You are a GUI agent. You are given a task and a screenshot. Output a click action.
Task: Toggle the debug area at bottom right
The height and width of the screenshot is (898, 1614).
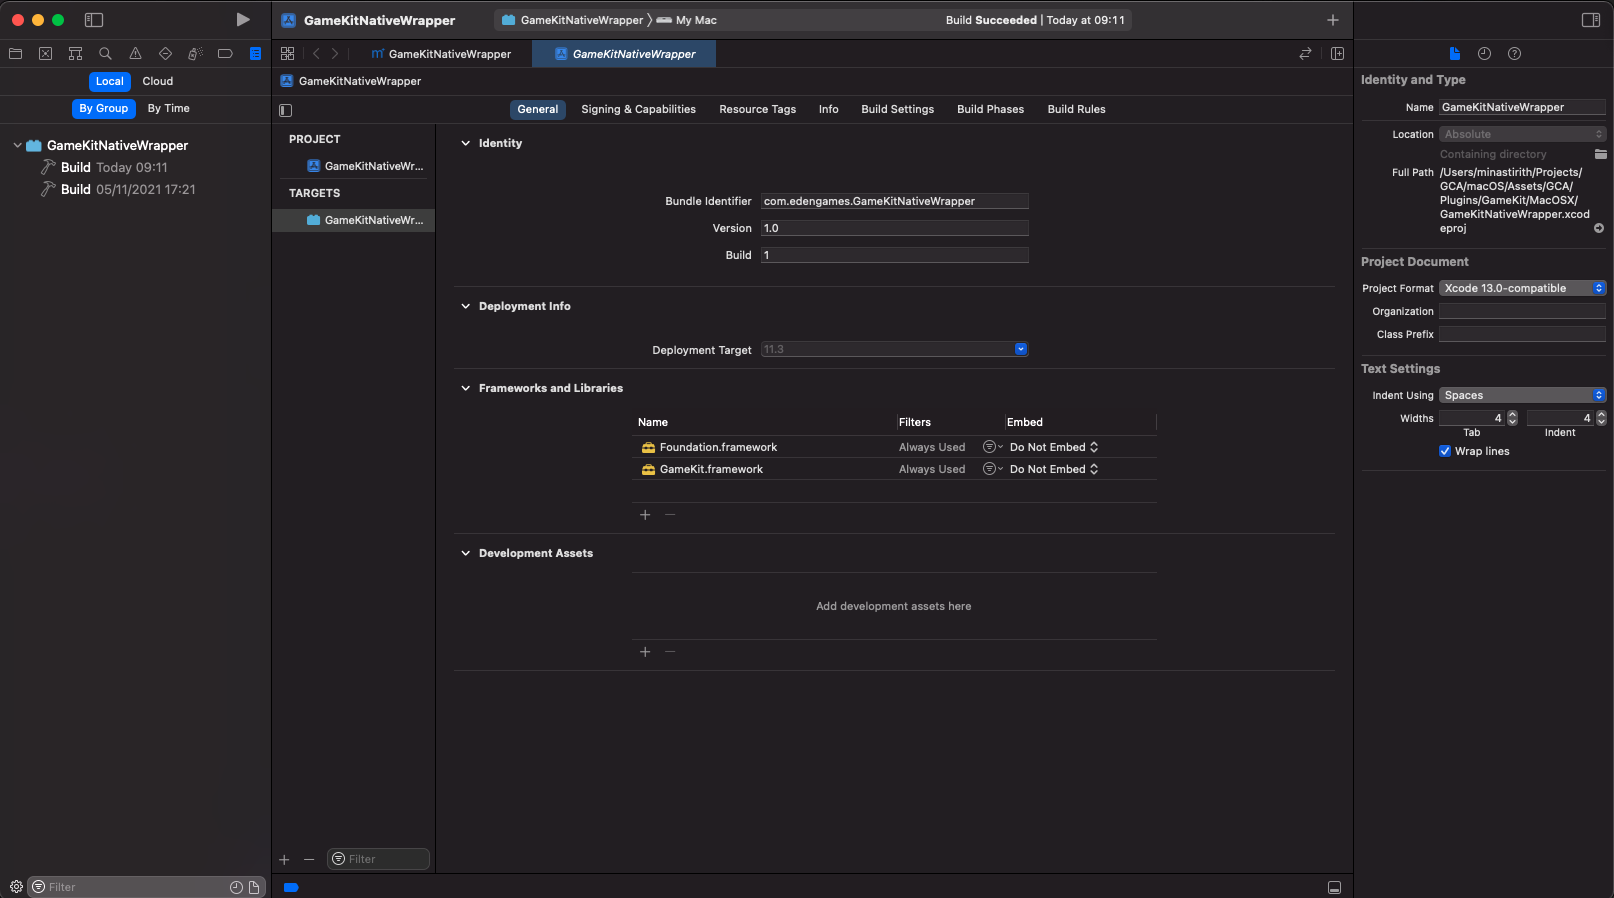coord(1334,887)
